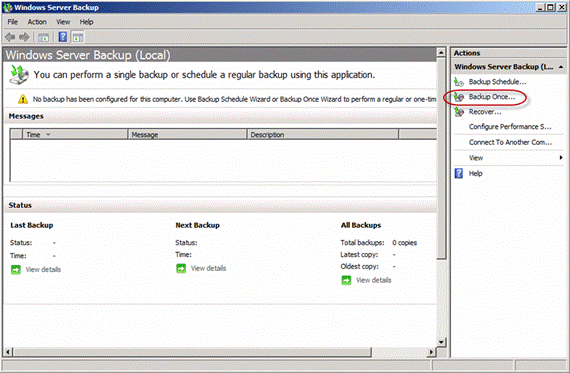Viewport: 570px width, 373px height.
Task: Minimize the Windows Server Backup window
Action: [x=541, y=7]
